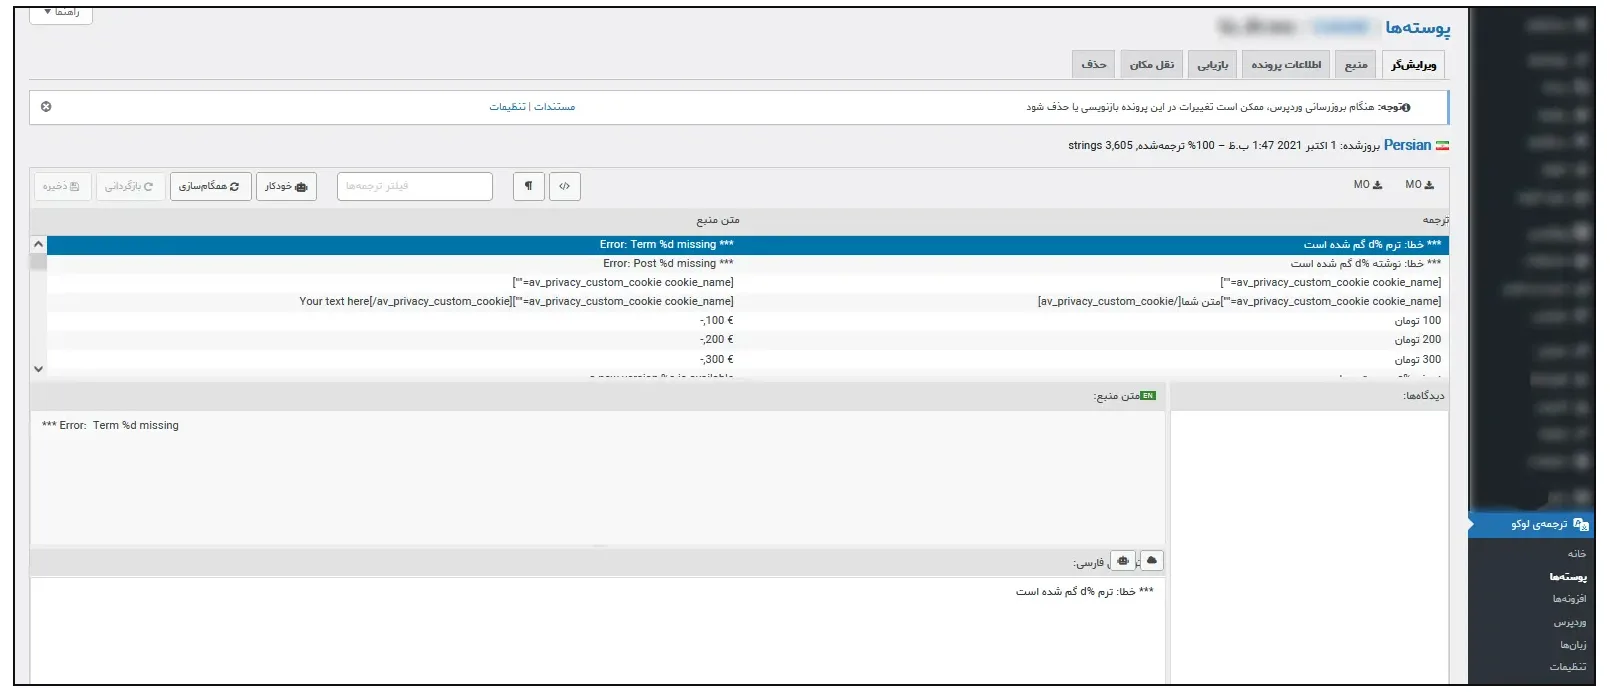
Task: Click the پوسته‌ها page heading link
Action: (x=1417, y=28)
